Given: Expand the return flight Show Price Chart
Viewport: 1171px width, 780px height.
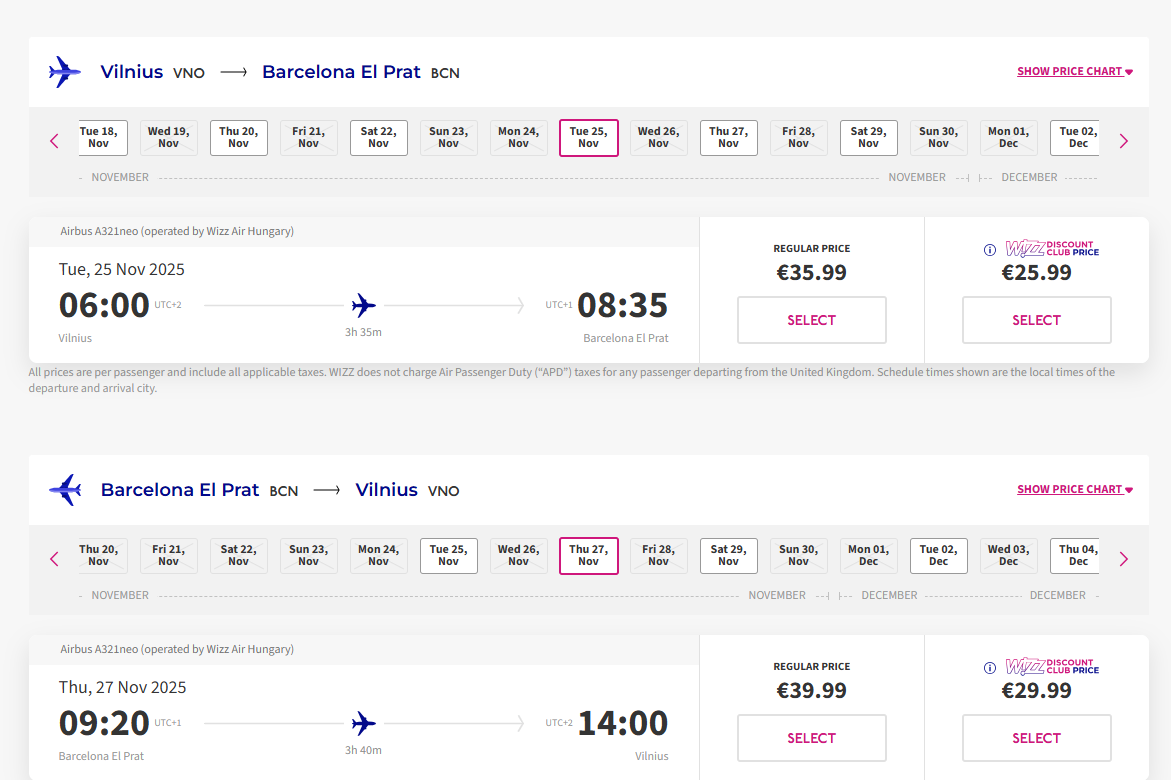Looking at the screenshot, I should pyautogui.click(x=1074, y=490).
